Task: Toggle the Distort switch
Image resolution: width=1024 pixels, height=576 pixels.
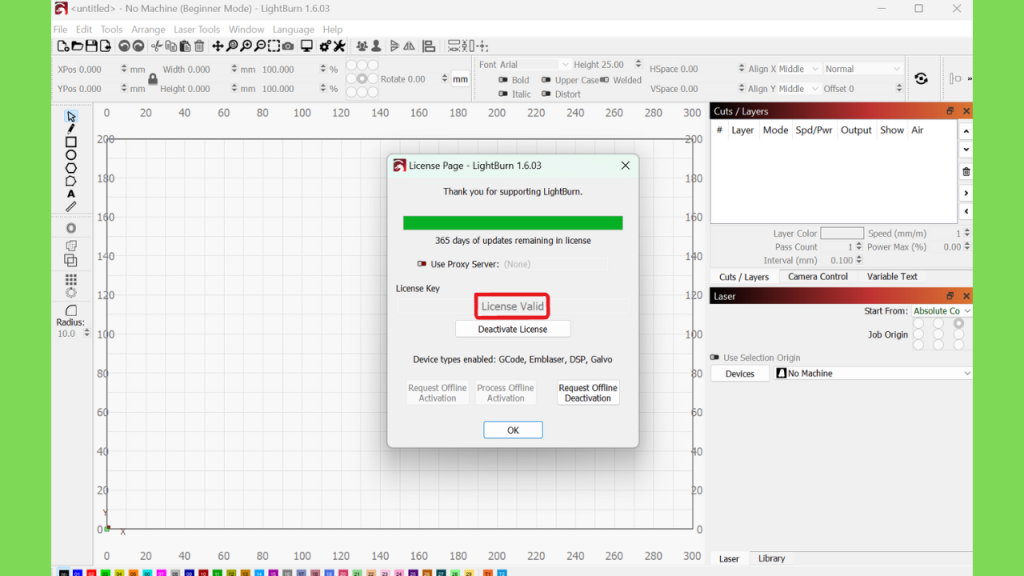Action: pyautogui.click(x=546, y=94)
